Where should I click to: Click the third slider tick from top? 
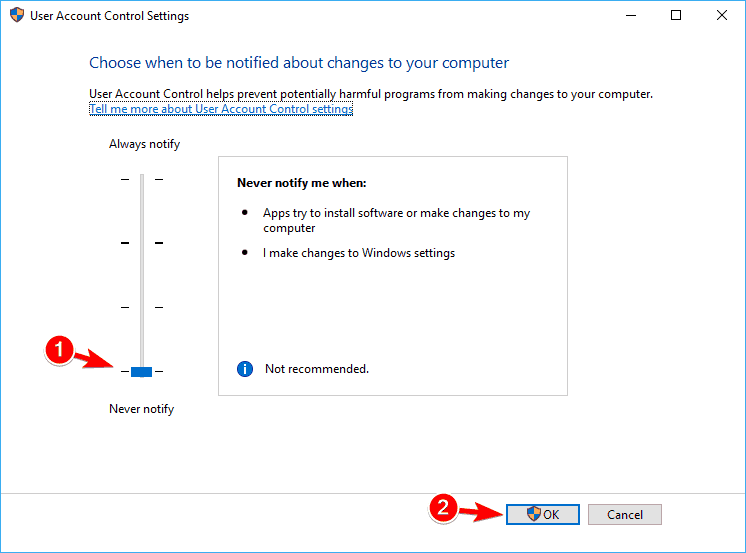point(142,307)
